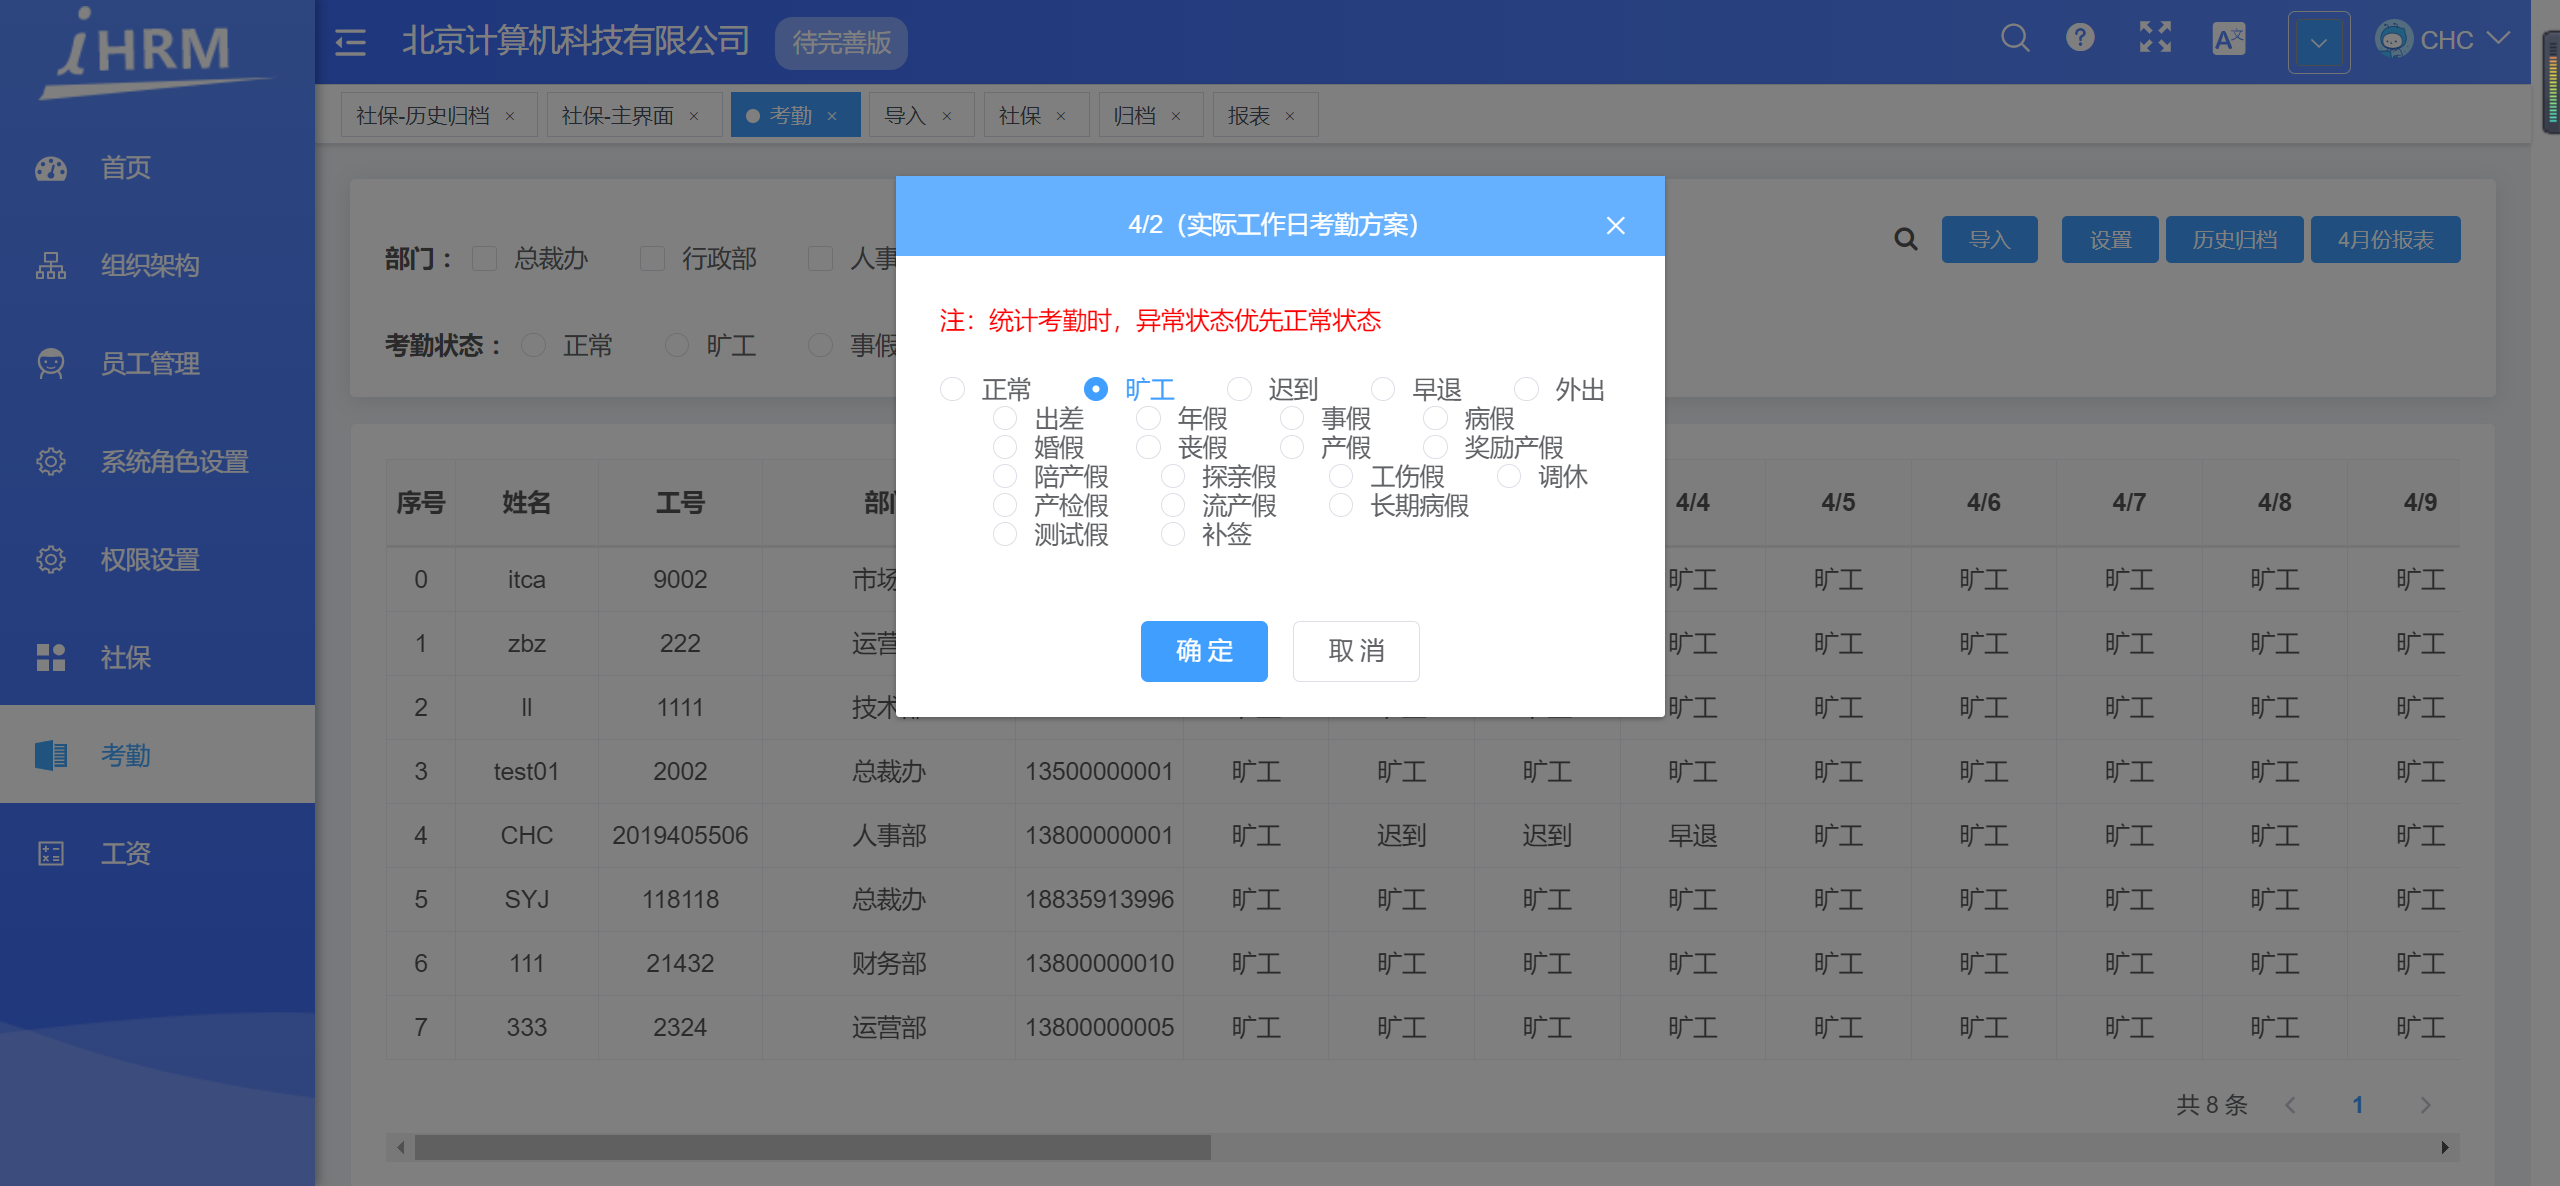Open the blue header dropdown box
2560x1186 pixels.
click(2318, 43)
